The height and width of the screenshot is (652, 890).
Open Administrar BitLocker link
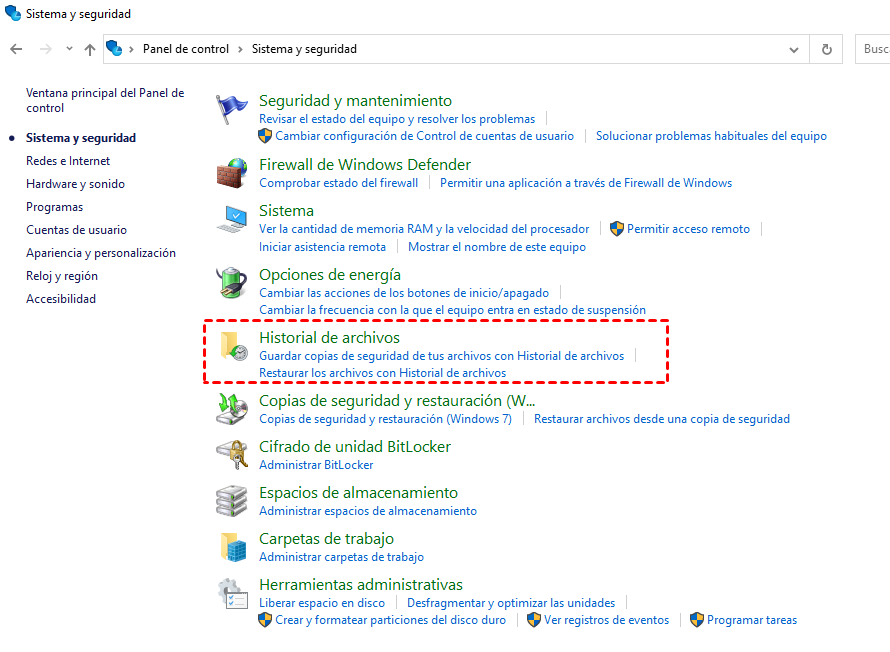(316, 465)
